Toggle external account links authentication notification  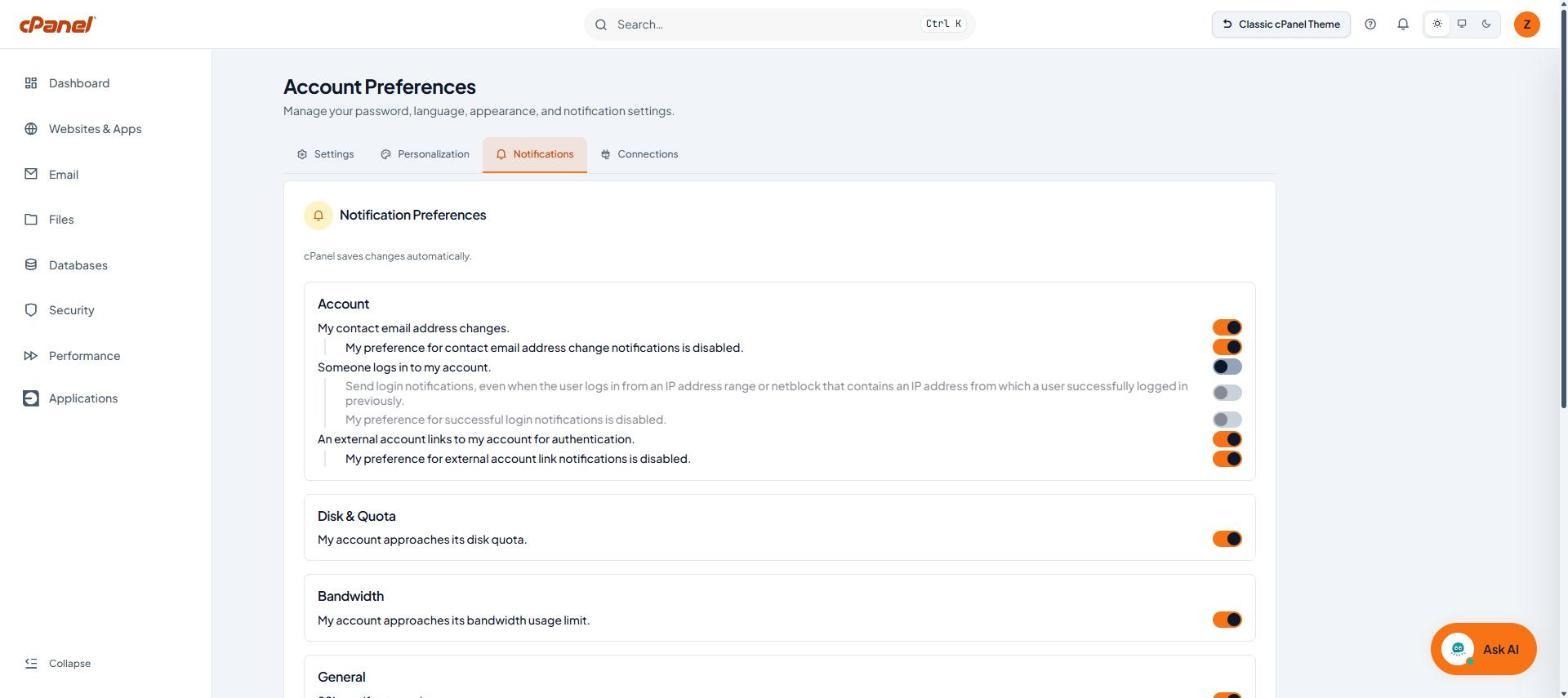(x=1227, y=439)
